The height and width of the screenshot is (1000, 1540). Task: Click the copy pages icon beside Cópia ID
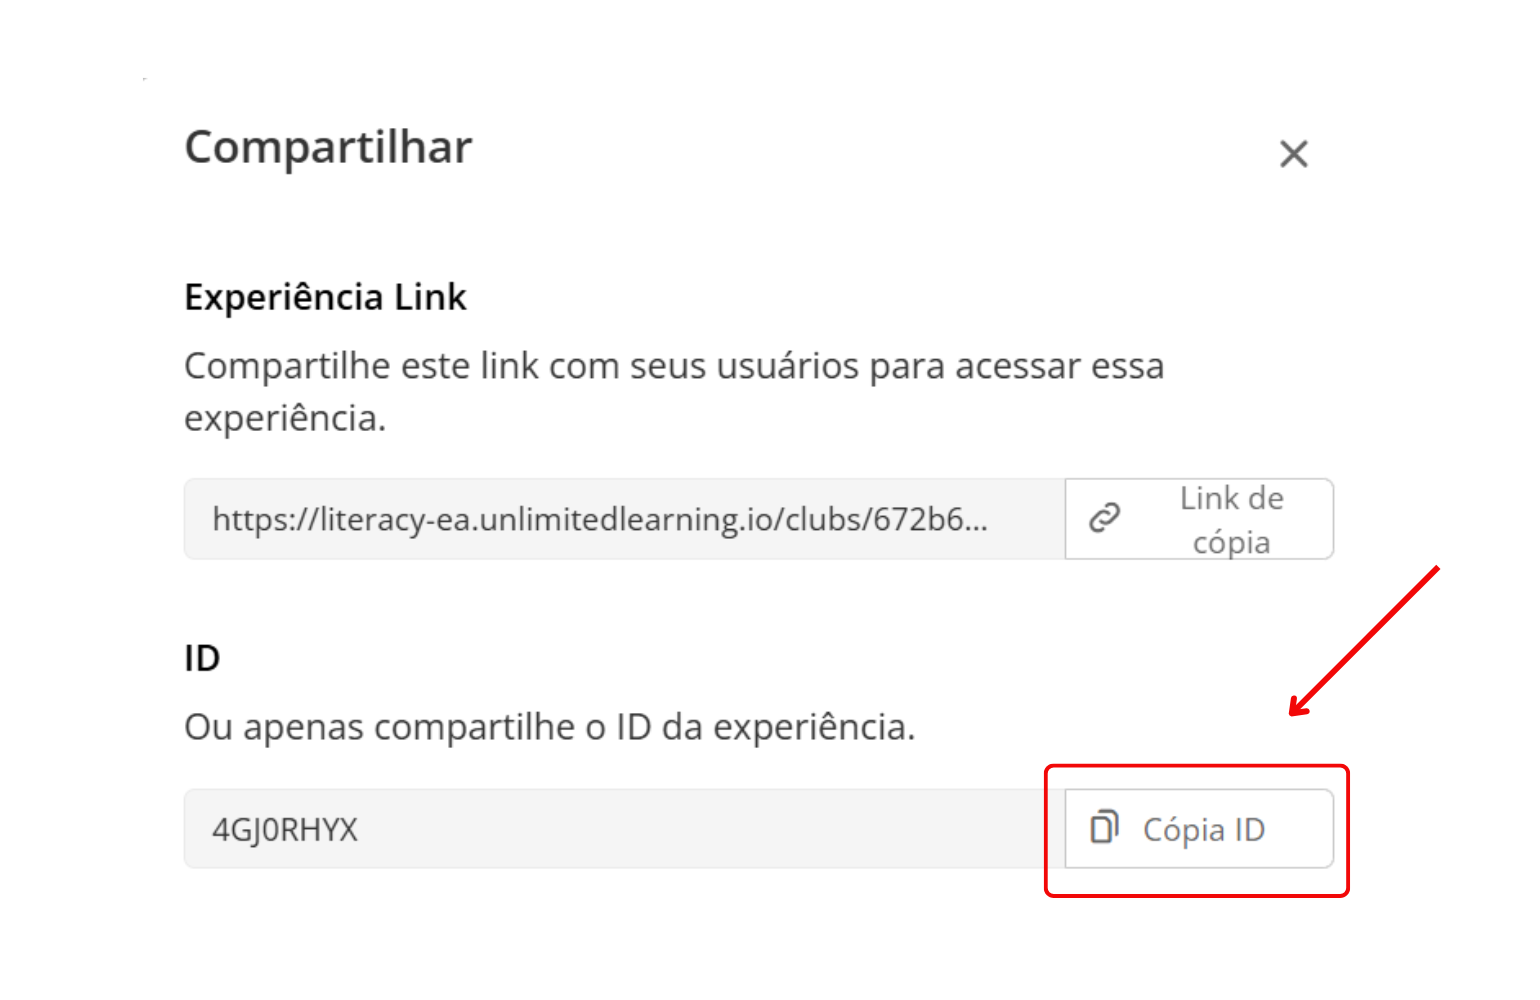pos(1104,827)
